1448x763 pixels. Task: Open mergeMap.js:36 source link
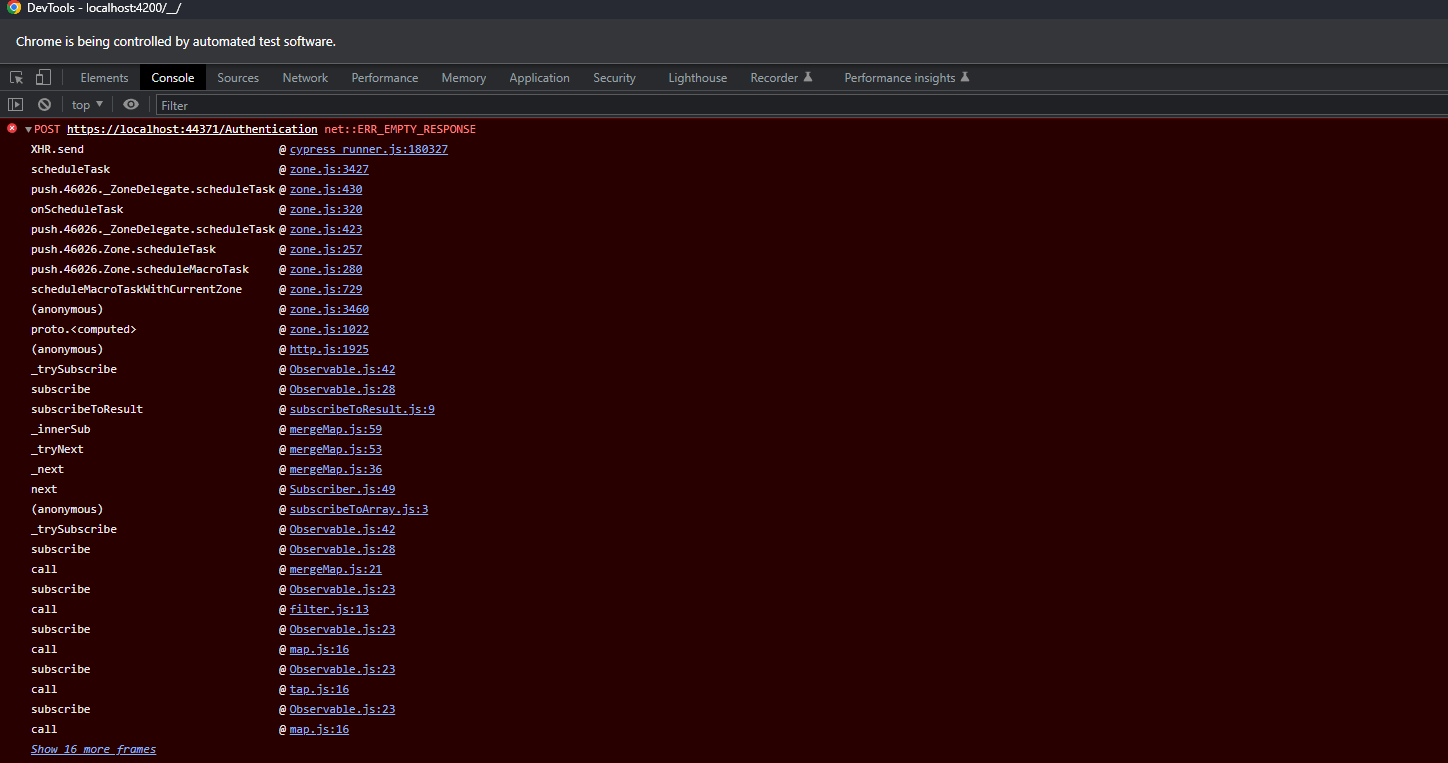tap(336, 469)
